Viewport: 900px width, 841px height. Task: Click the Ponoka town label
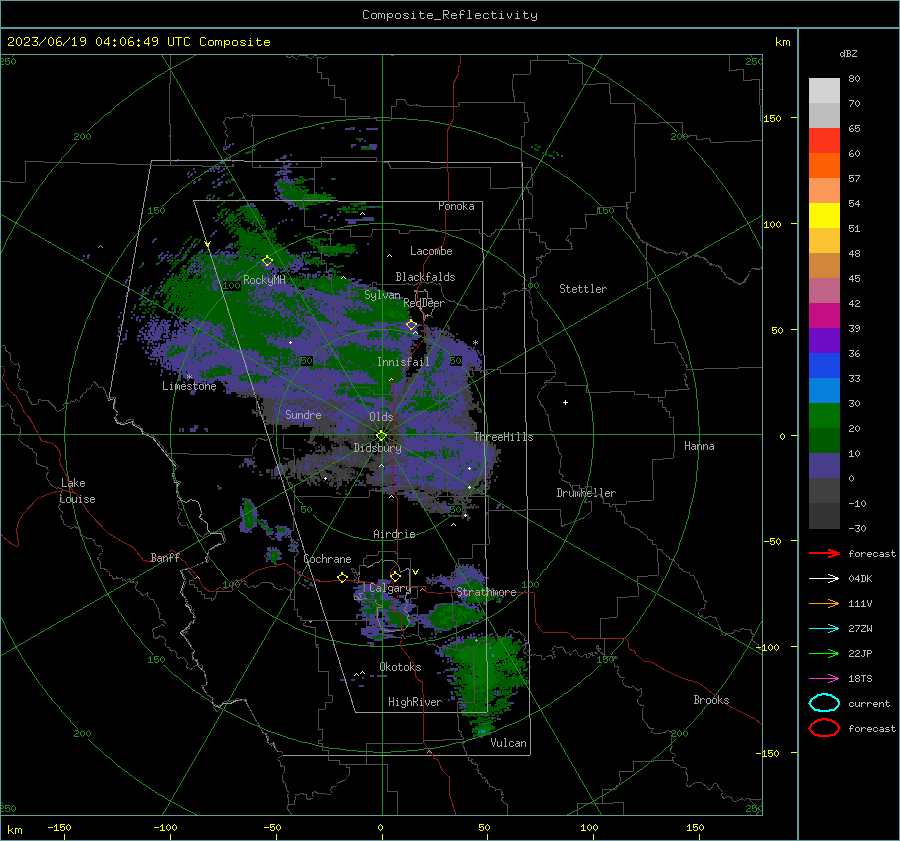[x=456, y=206]
